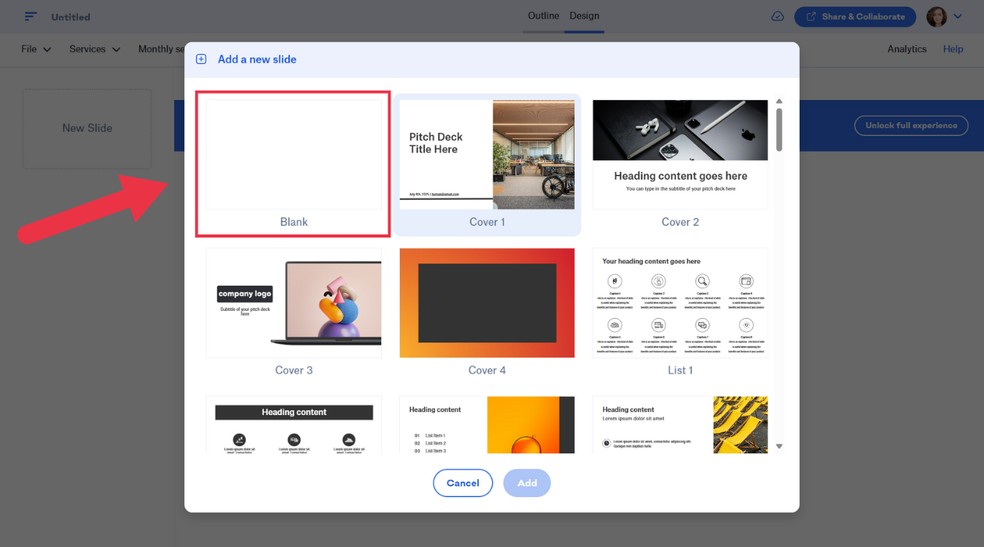Click the Untitled document title

pos(70,17)
